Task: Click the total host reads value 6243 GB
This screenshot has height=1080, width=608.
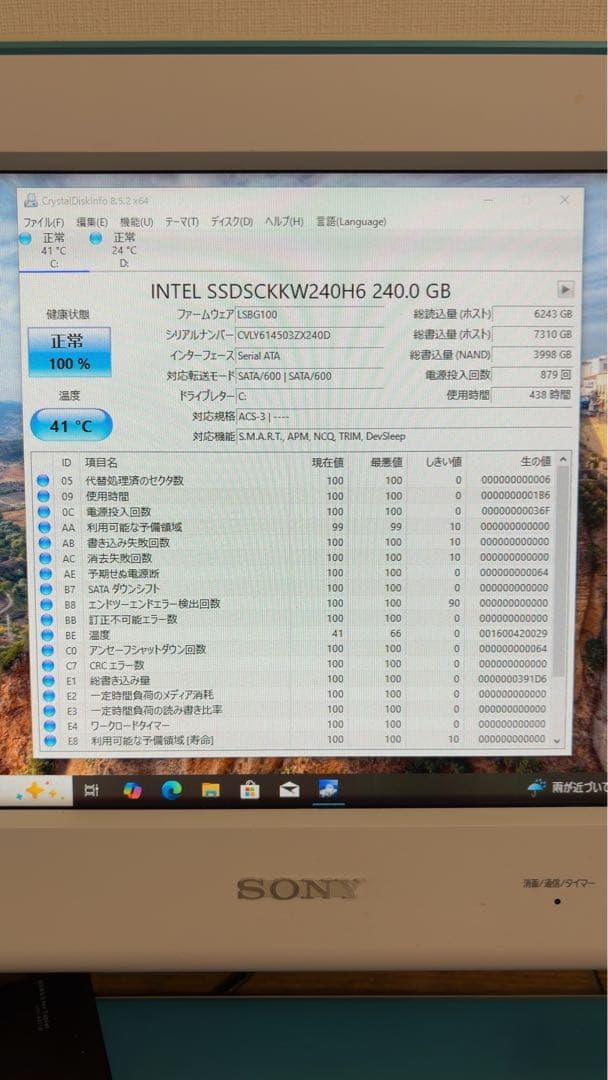Action: [534, 313]
